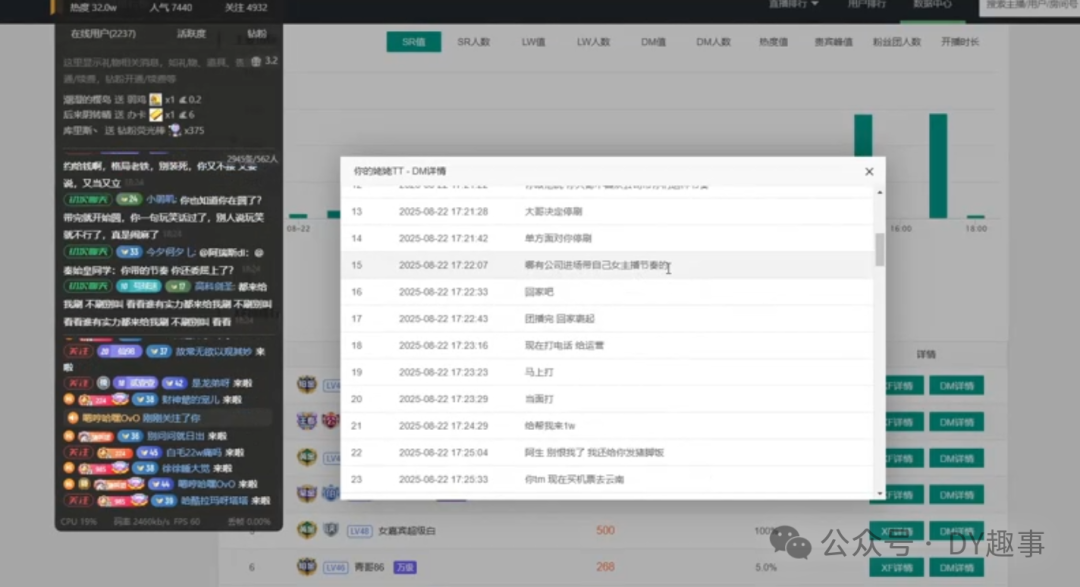Image resolution: width=1080 pixels, height=587 pixels.
Task: Select the 回家吧 message in row 16
Action: 539,292
